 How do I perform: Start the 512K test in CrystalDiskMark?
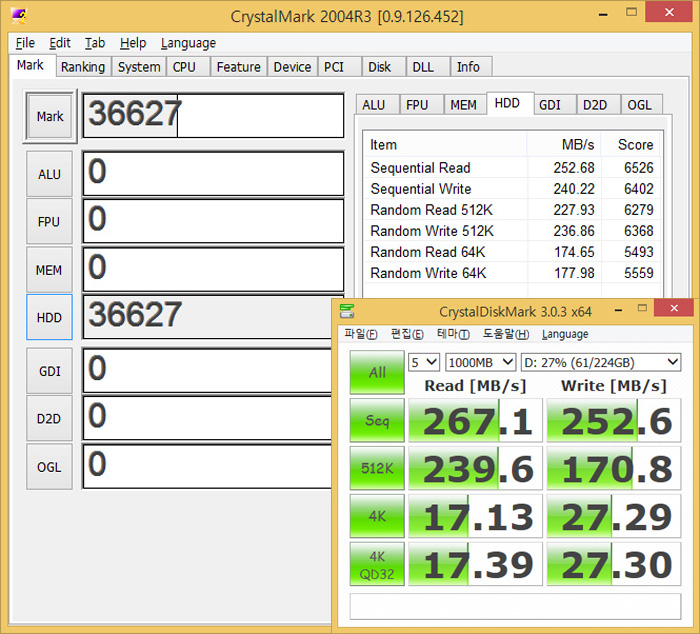(377, 468)
